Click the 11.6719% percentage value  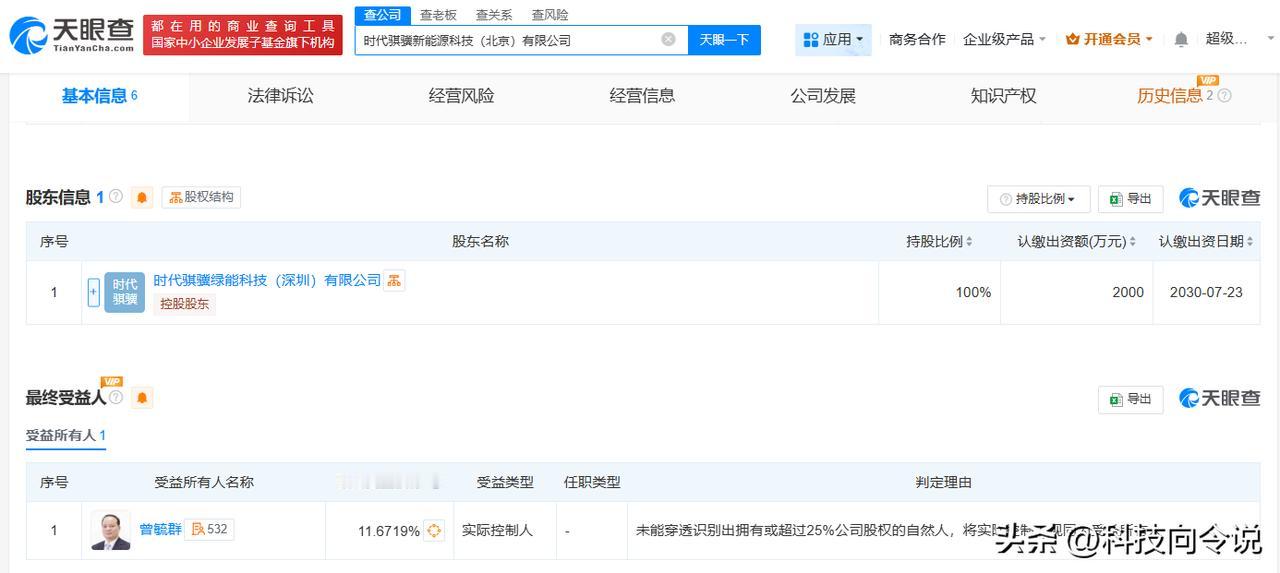pos(389,531)
